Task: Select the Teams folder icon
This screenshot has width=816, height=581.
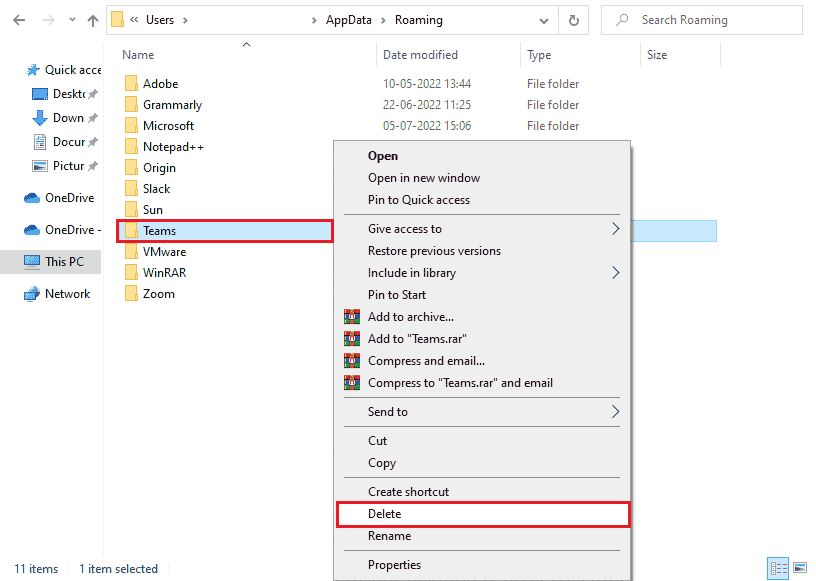Action: (x=131, y=230)
